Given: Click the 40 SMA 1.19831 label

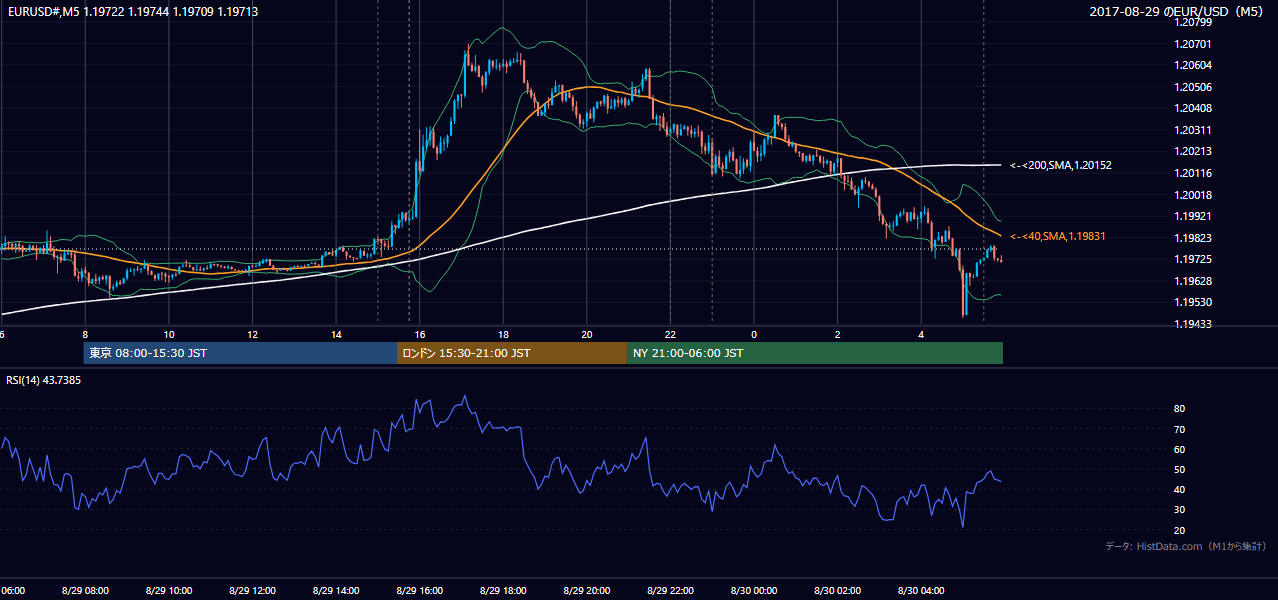Looking at the screenshot, I should click(1058, 236).
